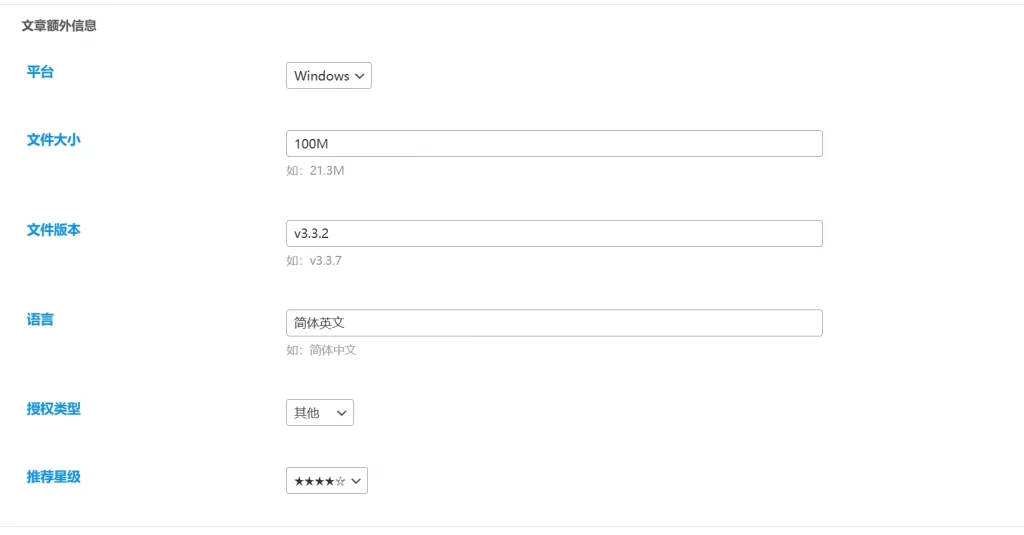
Task: Click the empty outlined star in rating
Action: coord(341,481)
